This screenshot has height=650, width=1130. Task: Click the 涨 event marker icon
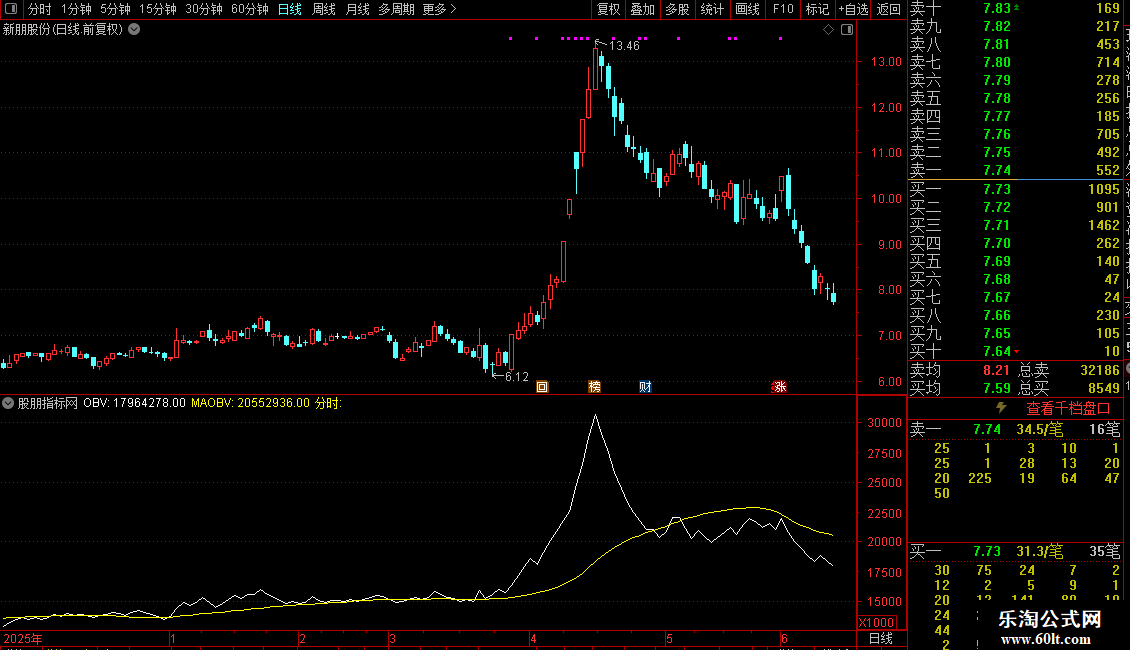click(779, 387)
